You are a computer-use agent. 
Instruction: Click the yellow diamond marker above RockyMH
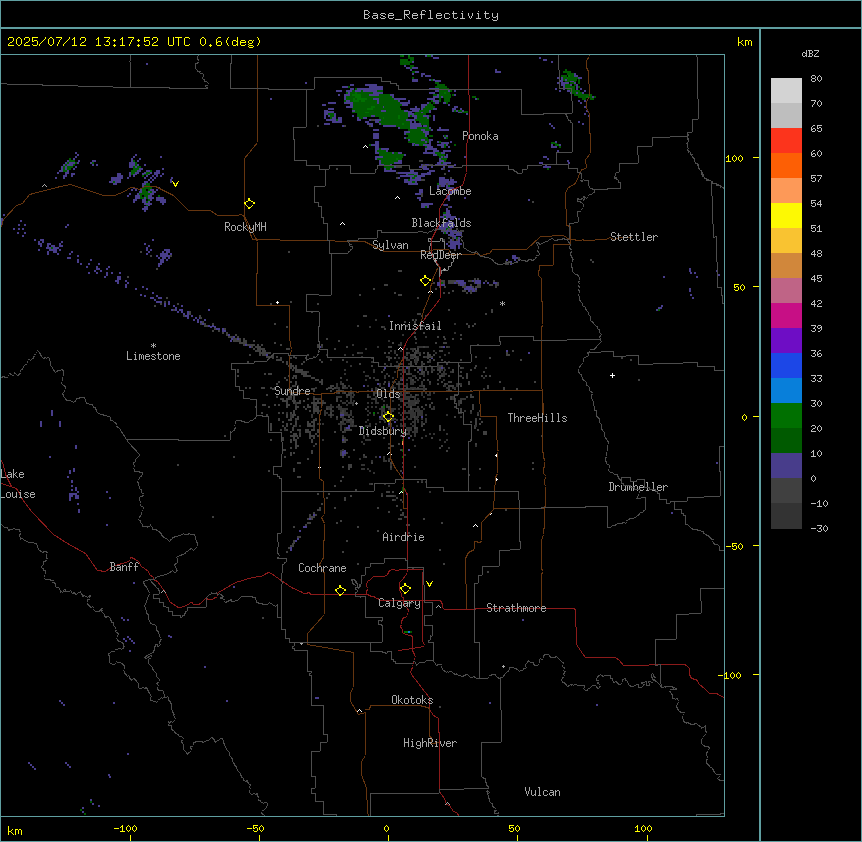(250, 204)
